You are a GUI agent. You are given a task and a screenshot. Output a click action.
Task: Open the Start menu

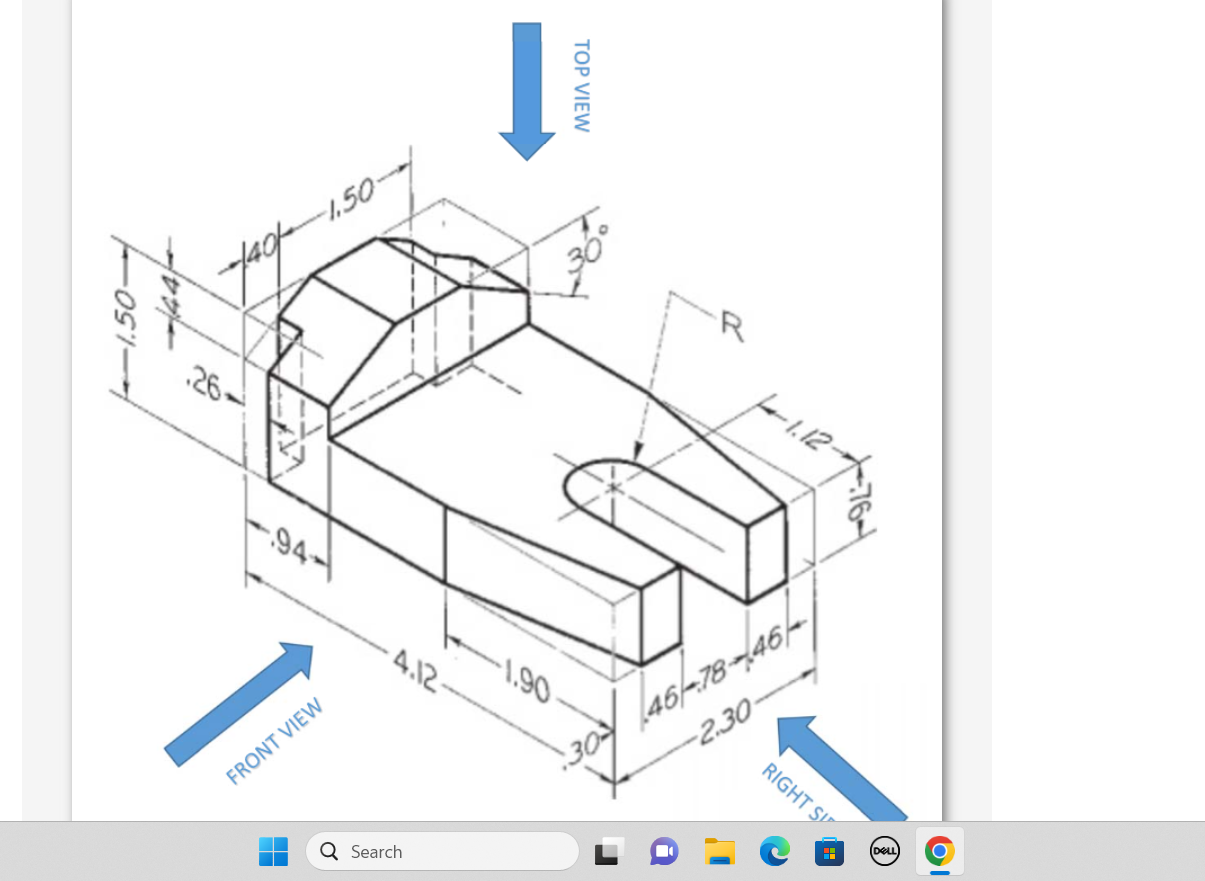click(272, 851)
